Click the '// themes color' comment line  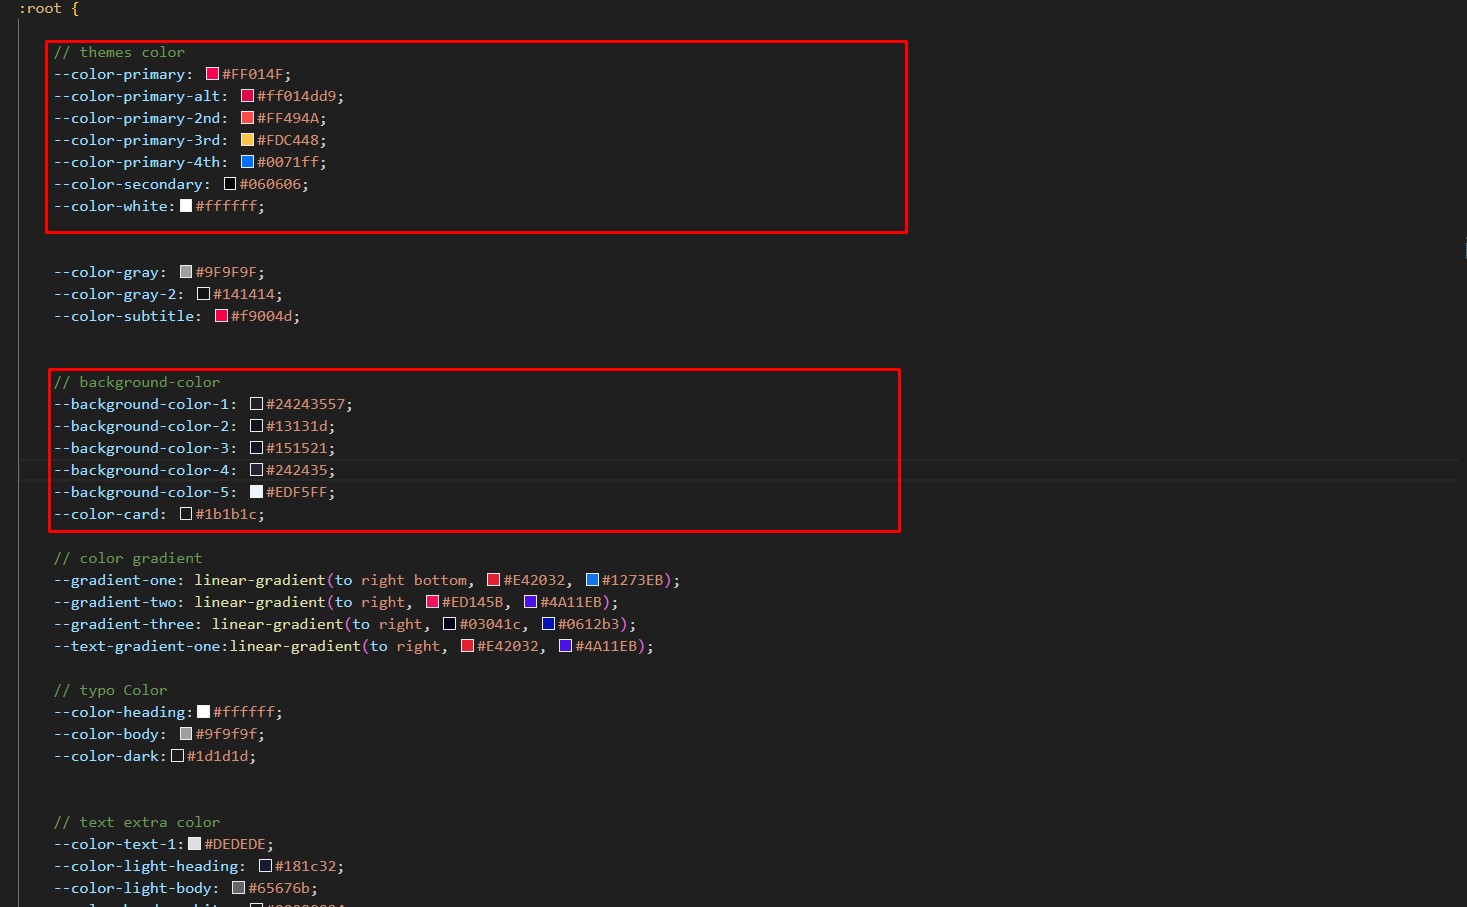click(x=119, y=52)
